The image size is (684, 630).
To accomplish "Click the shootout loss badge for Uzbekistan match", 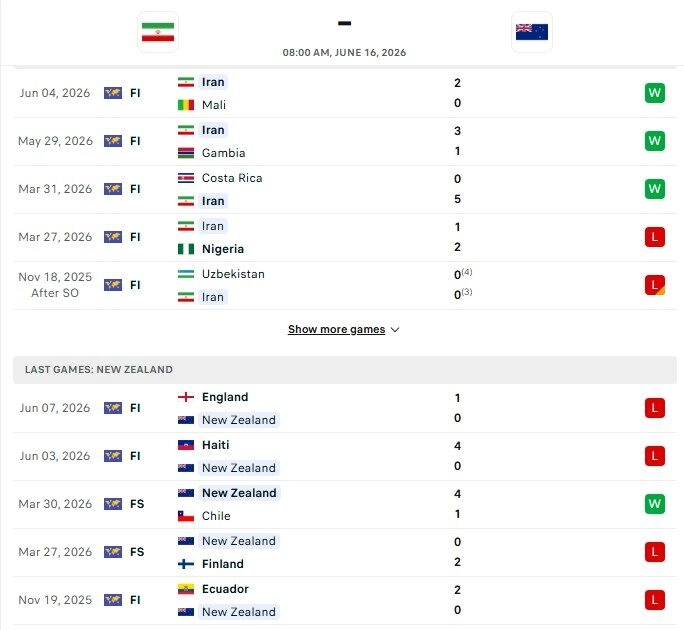I will (x=654, y=285).
